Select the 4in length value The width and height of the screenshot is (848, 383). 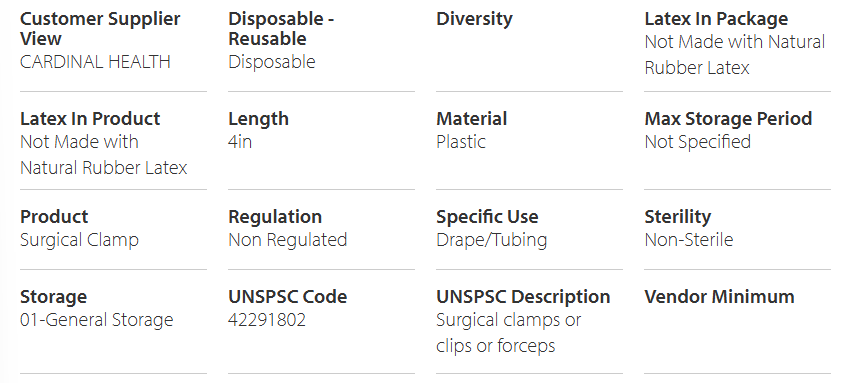tap(240, 142)
